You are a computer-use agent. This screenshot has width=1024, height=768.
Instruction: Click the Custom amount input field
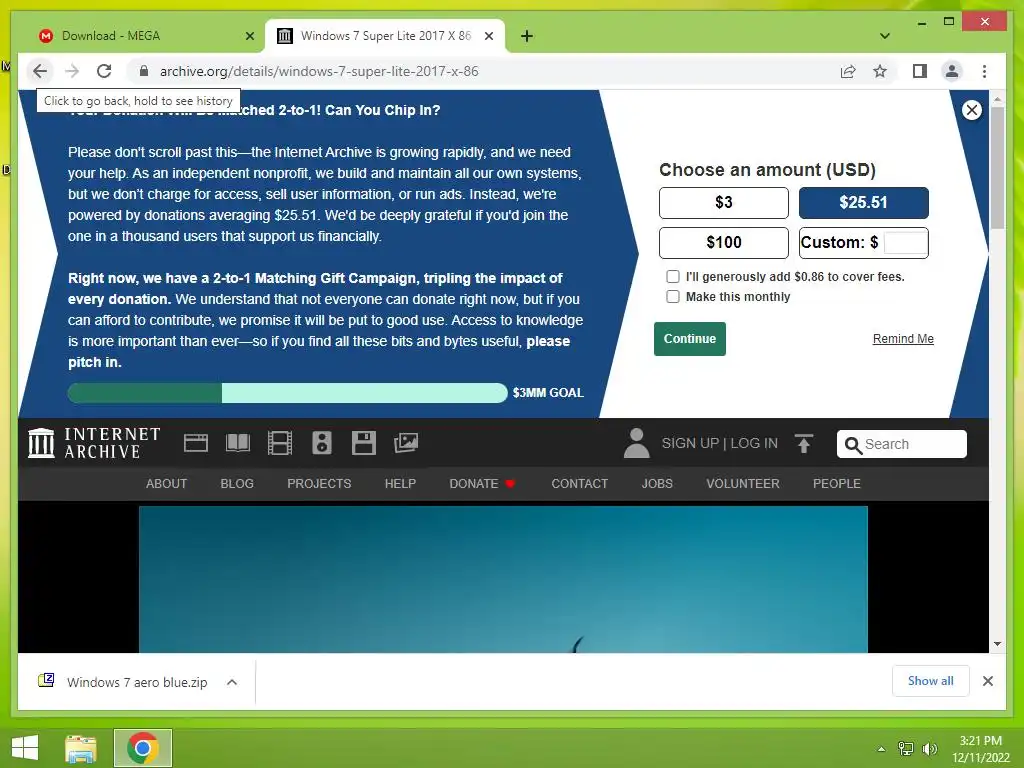click(905, 242)
